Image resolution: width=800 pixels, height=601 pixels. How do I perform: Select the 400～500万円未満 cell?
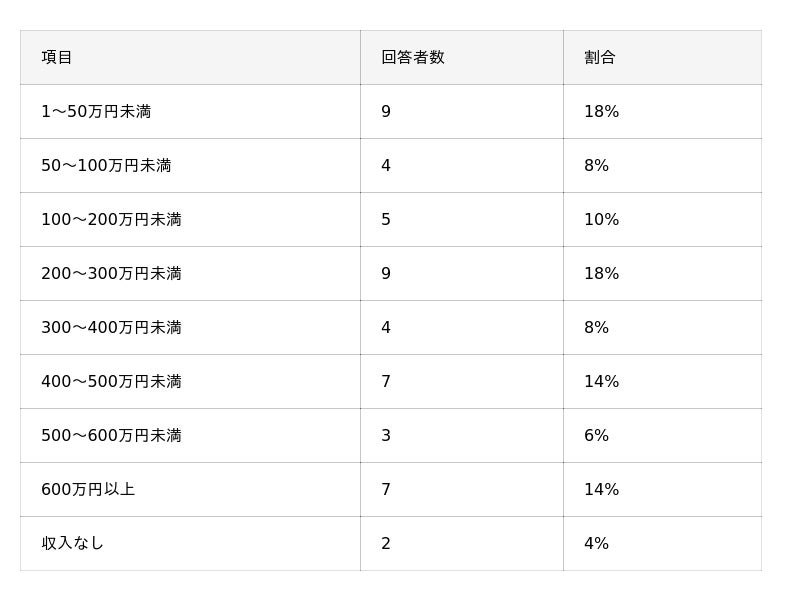pyautogui.click(x=111, y=382)
